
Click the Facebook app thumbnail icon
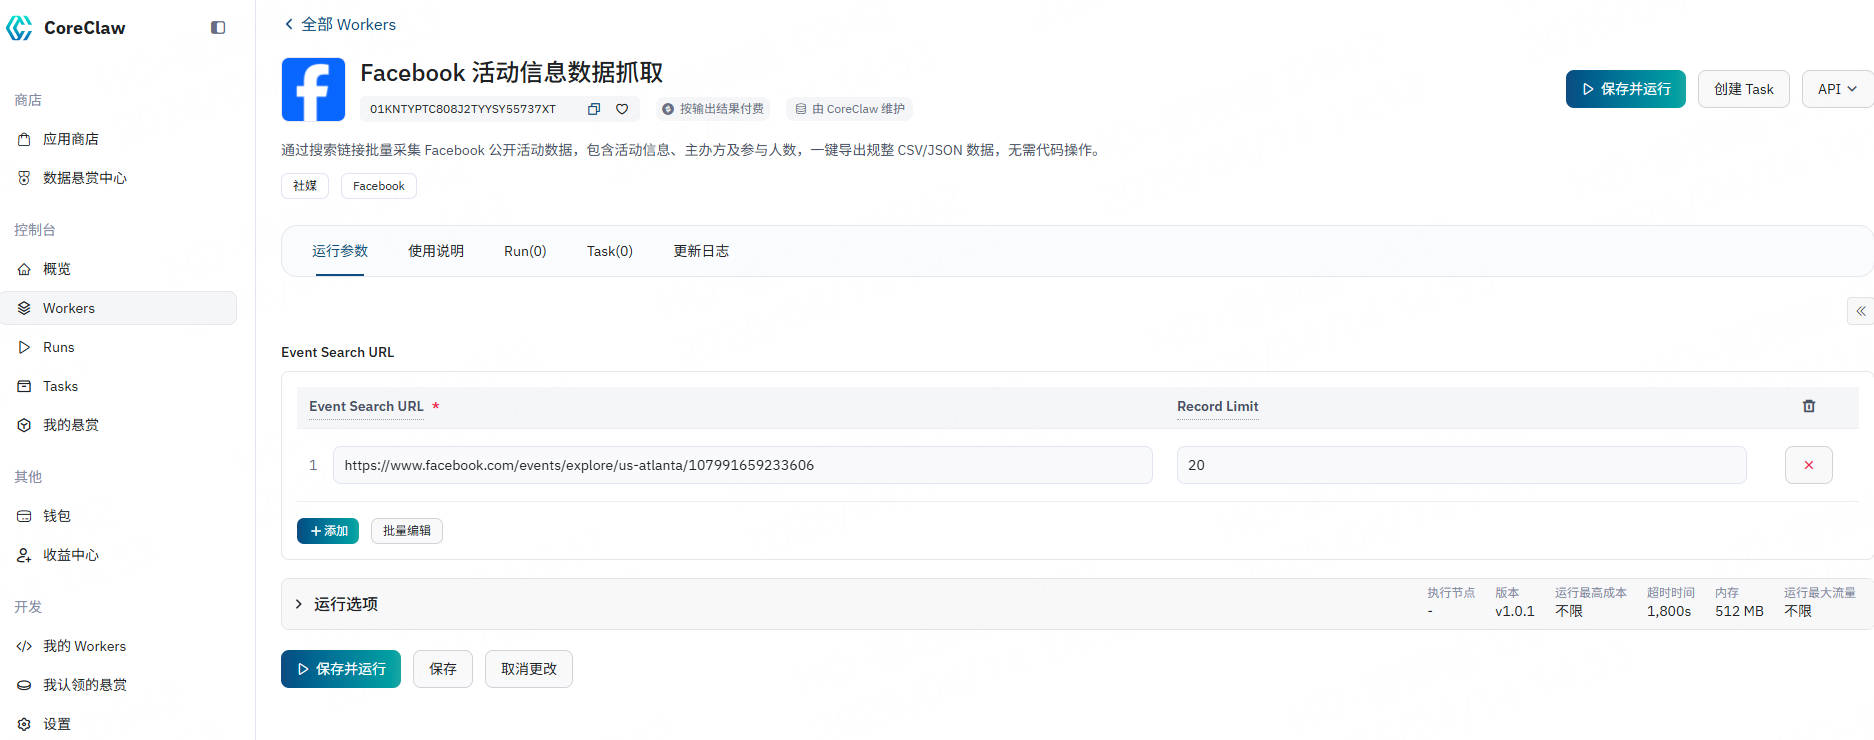tap(313, 90)
